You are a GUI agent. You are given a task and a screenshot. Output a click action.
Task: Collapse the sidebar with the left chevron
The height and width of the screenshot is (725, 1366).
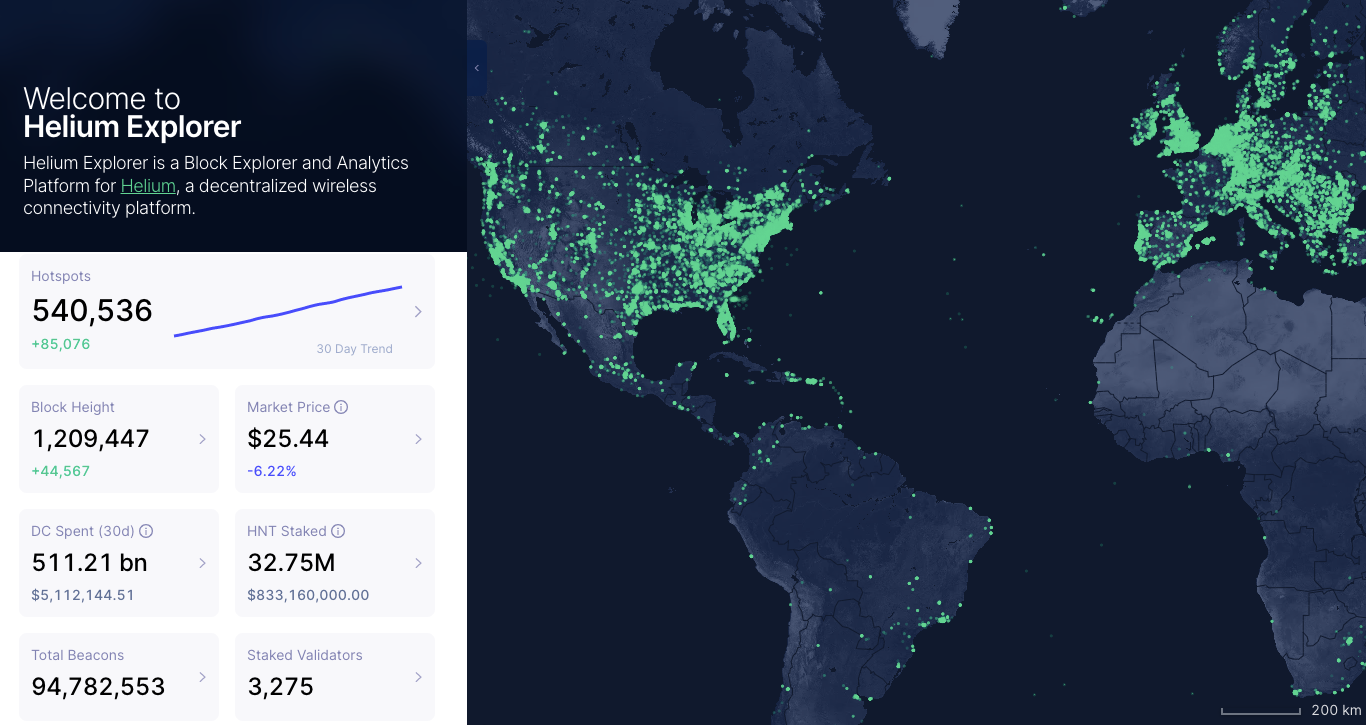pyautogui.click(x=477, y=68)
